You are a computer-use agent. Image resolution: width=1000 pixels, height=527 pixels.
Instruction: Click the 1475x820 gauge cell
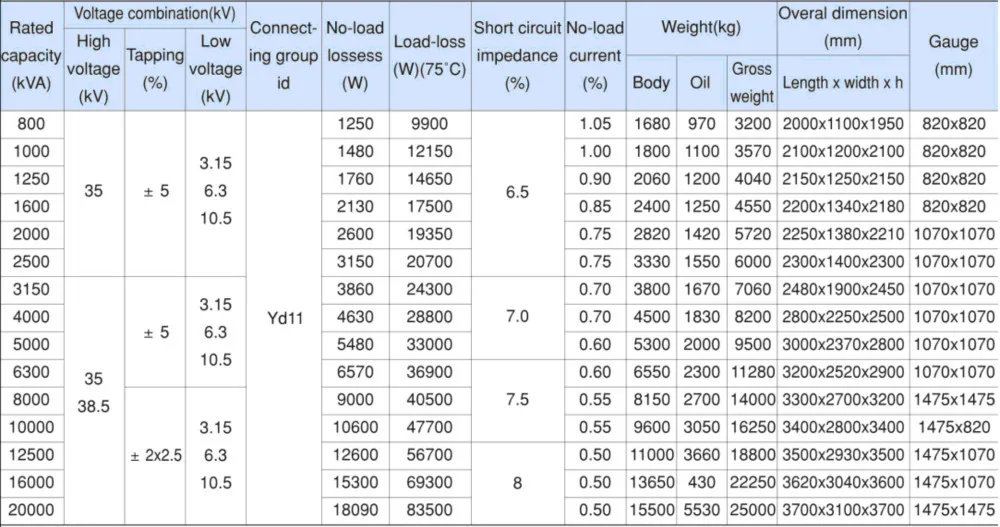[x=953, y=426]
